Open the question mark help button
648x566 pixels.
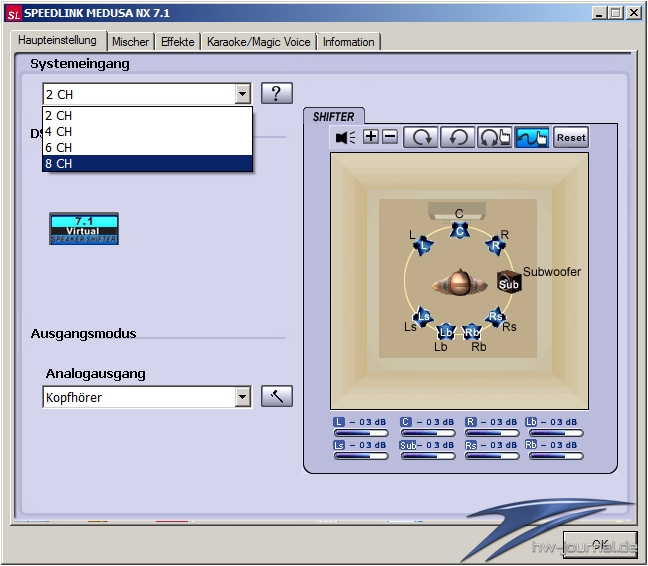click(277, 93)
